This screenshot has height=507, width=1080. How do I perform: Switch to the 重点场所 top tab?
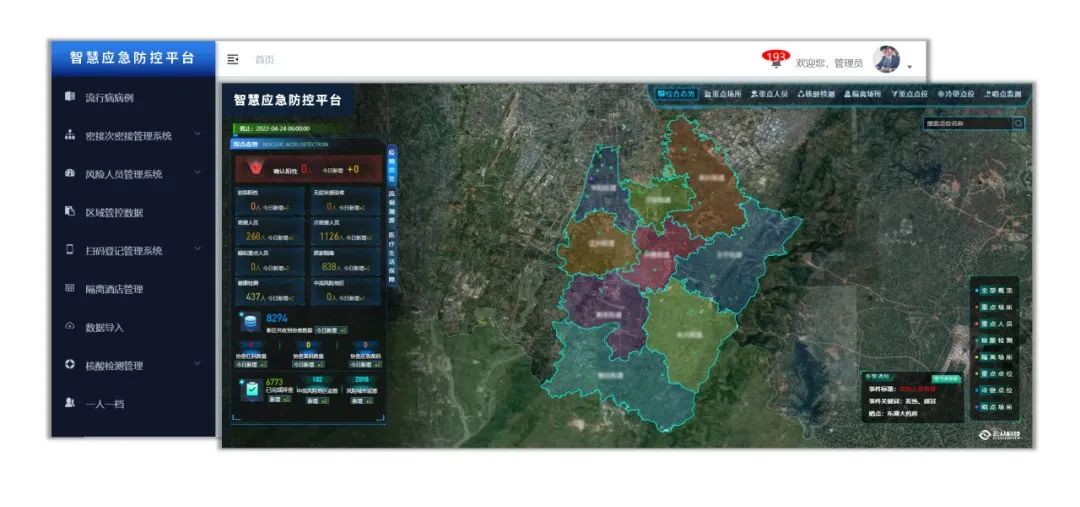point(723,94)
